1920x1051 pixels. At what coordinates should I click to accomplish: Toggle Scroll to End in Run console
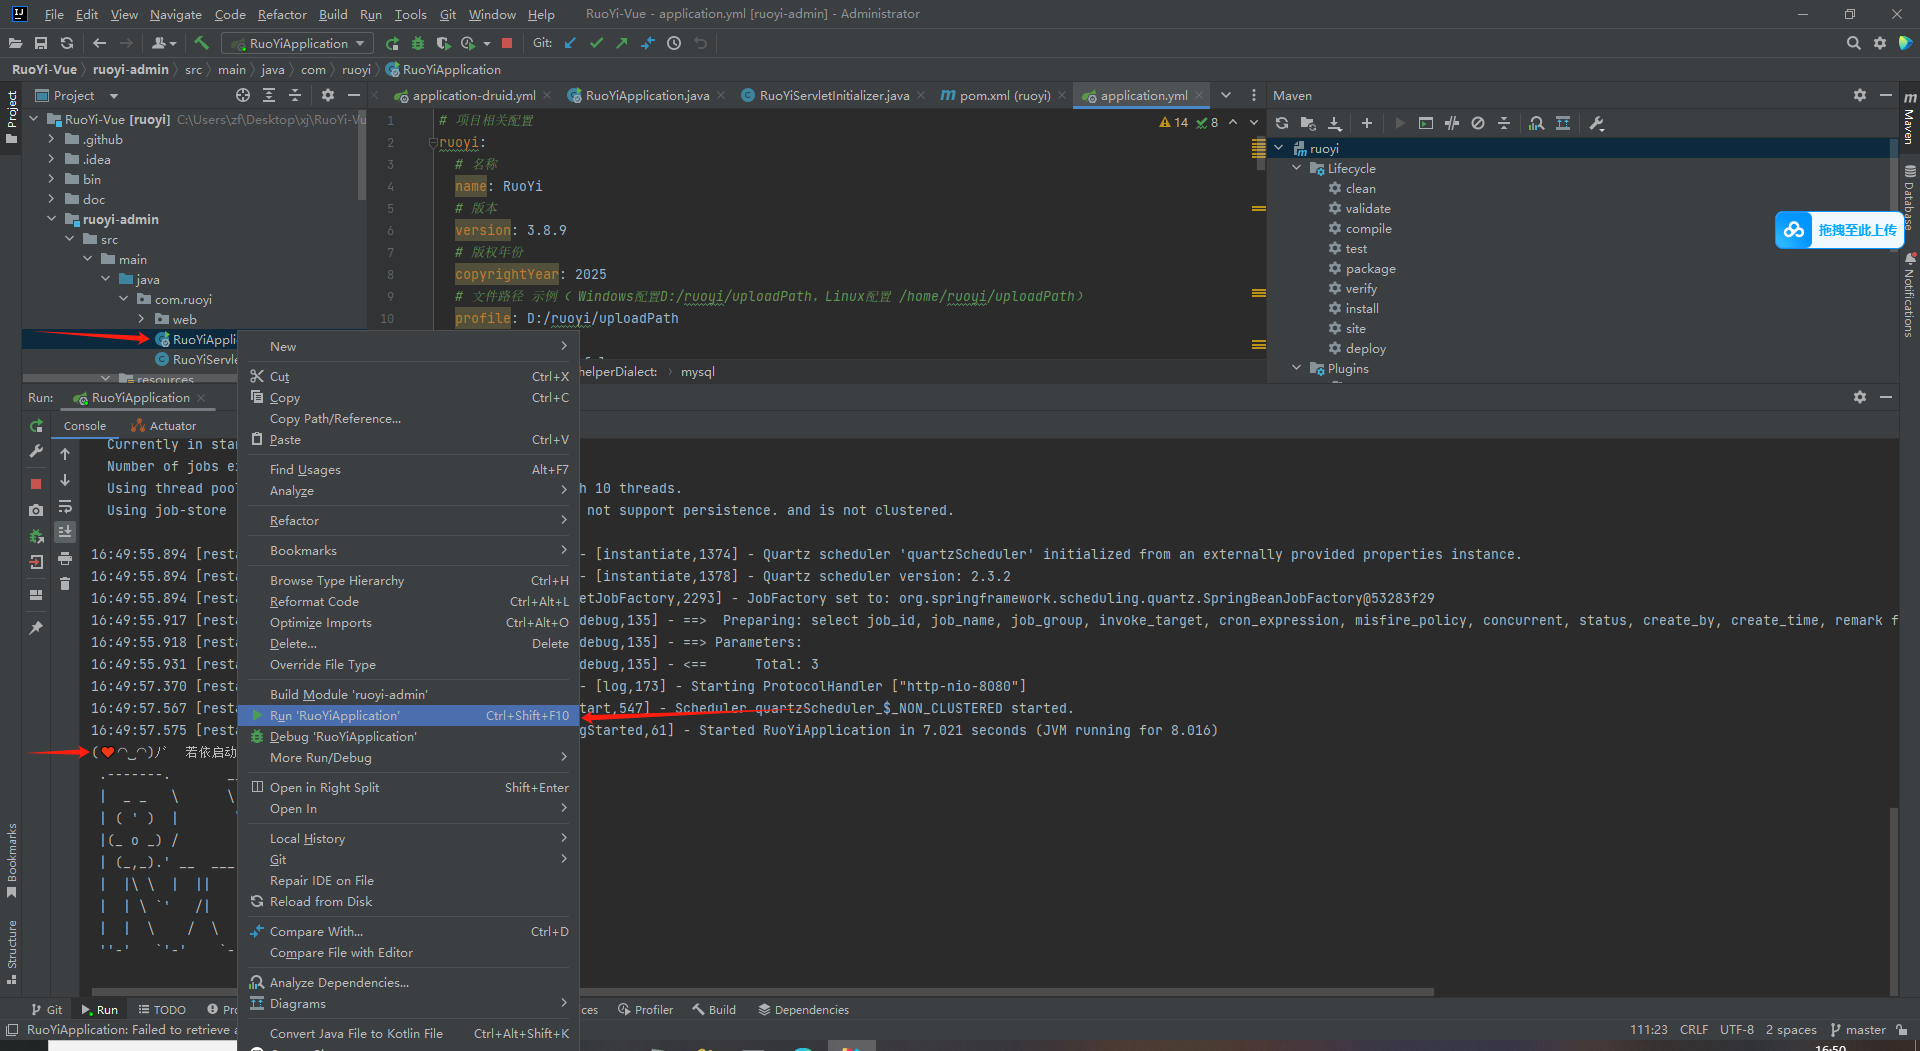65,532
